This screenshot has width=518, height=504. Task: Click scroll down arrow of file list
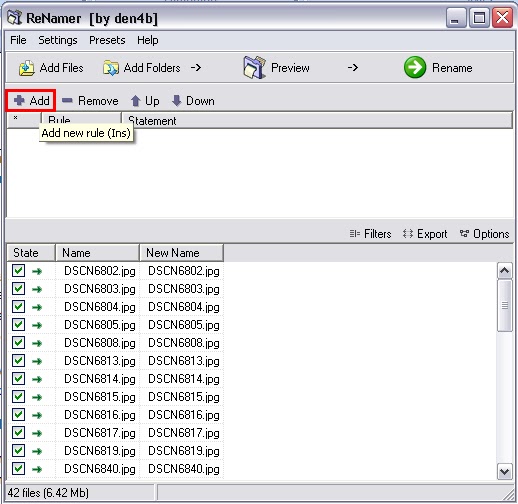pyautogui.click(x=504, y=471)
